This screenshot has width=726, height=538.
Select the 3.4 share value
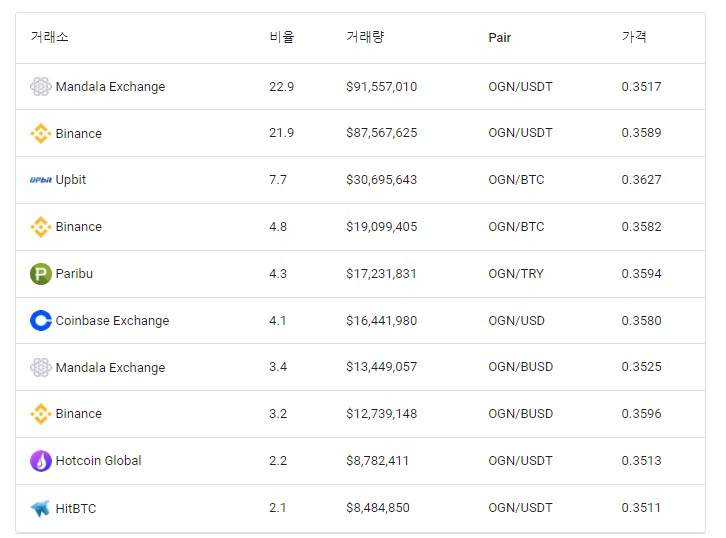pos(278,367)
